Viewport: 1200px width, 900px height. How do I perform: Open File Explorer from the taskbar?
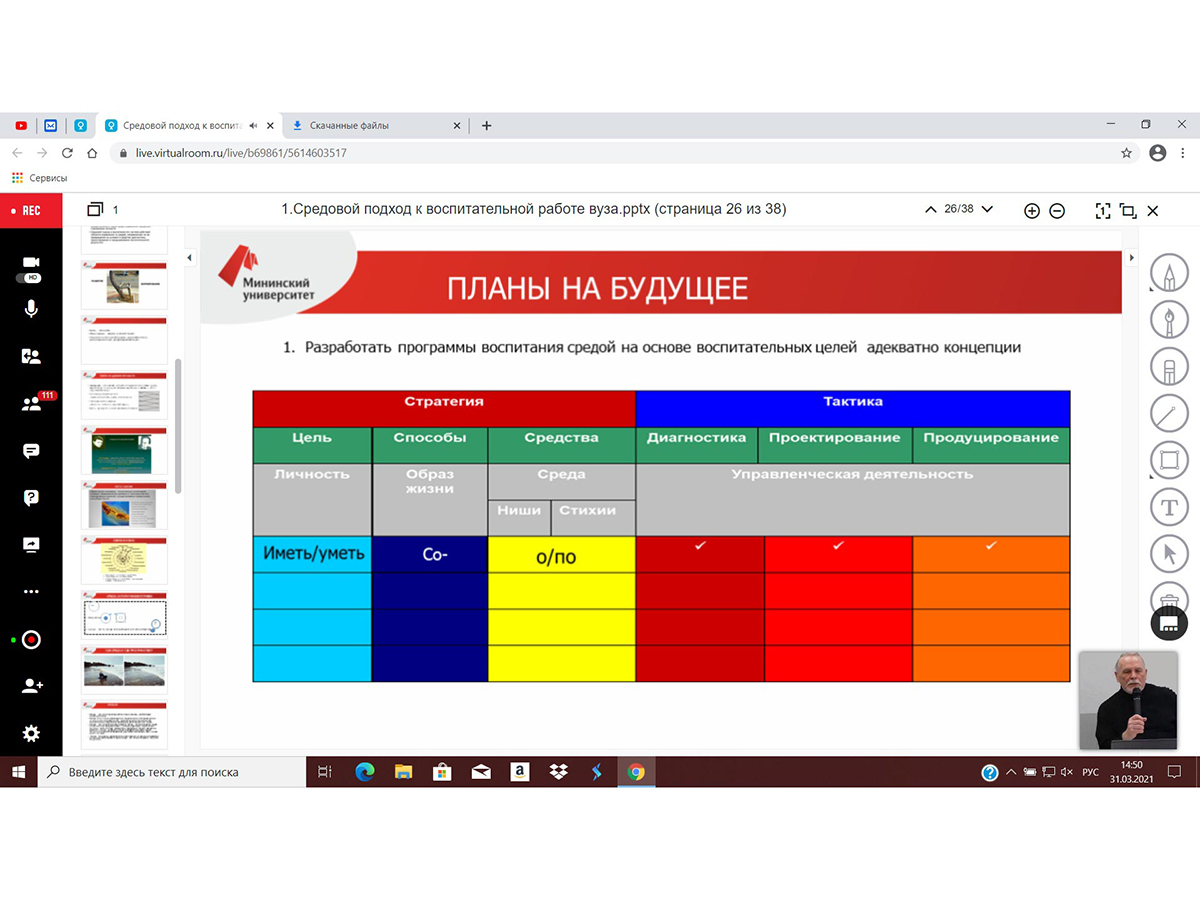(403, 772)
